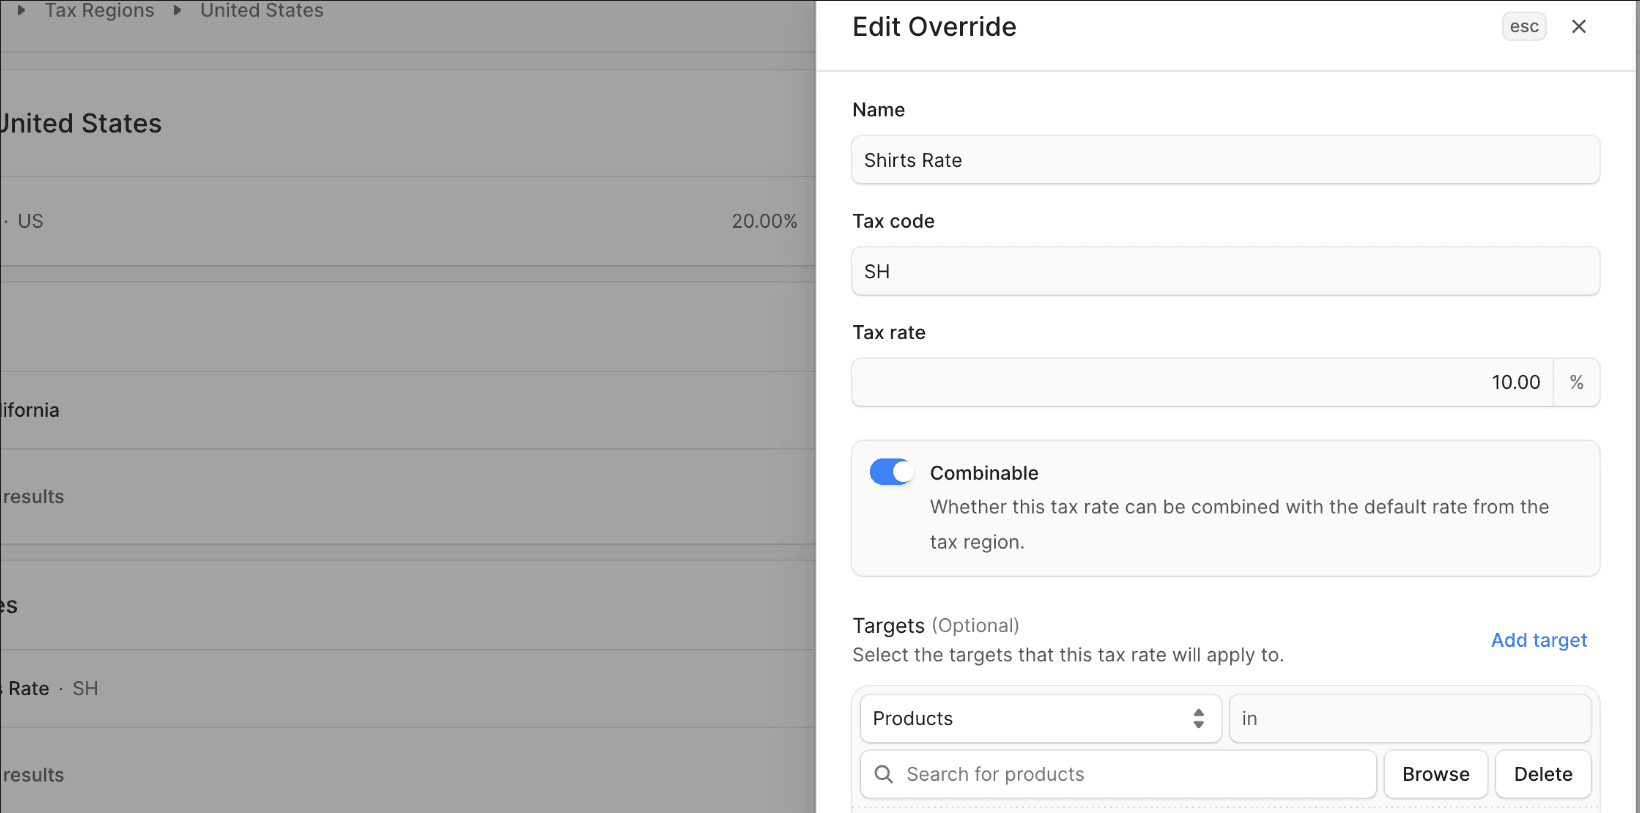This screenshot has width=1640, height=813.
Task: Click the search magnifier icon
Action: pos(884,775)
